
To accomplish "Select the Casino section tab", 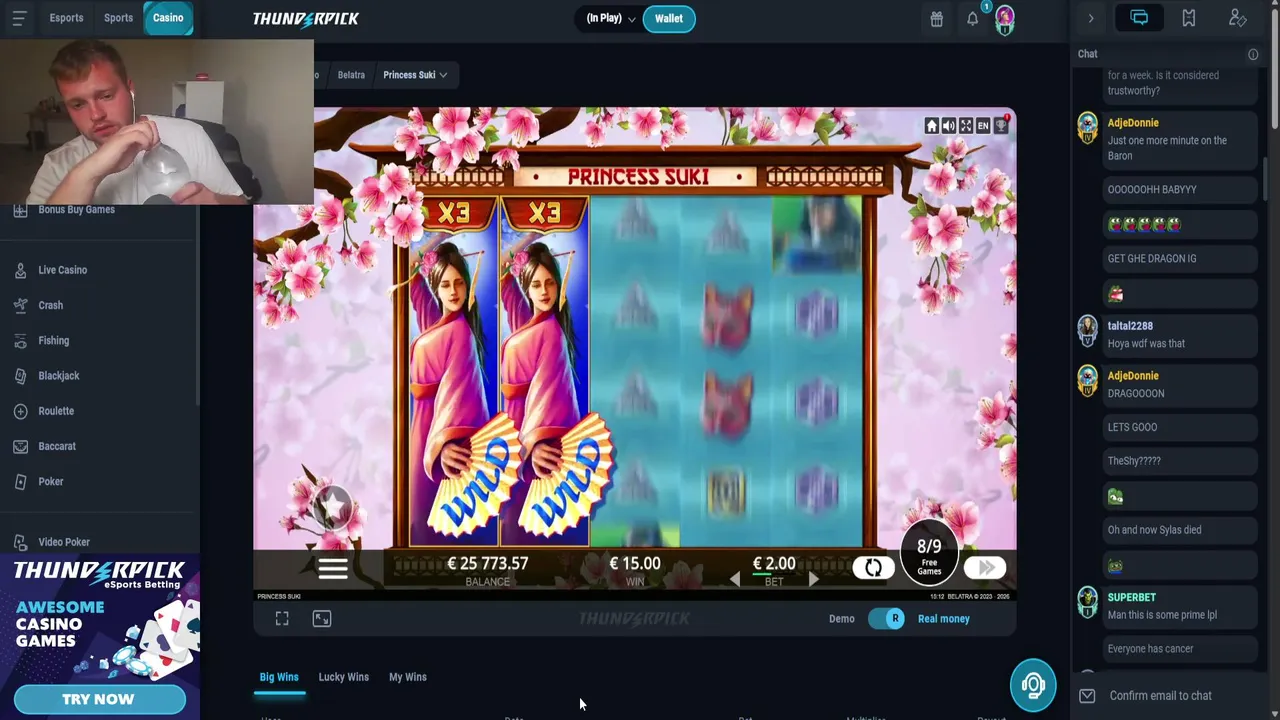I will coord(168,18).
